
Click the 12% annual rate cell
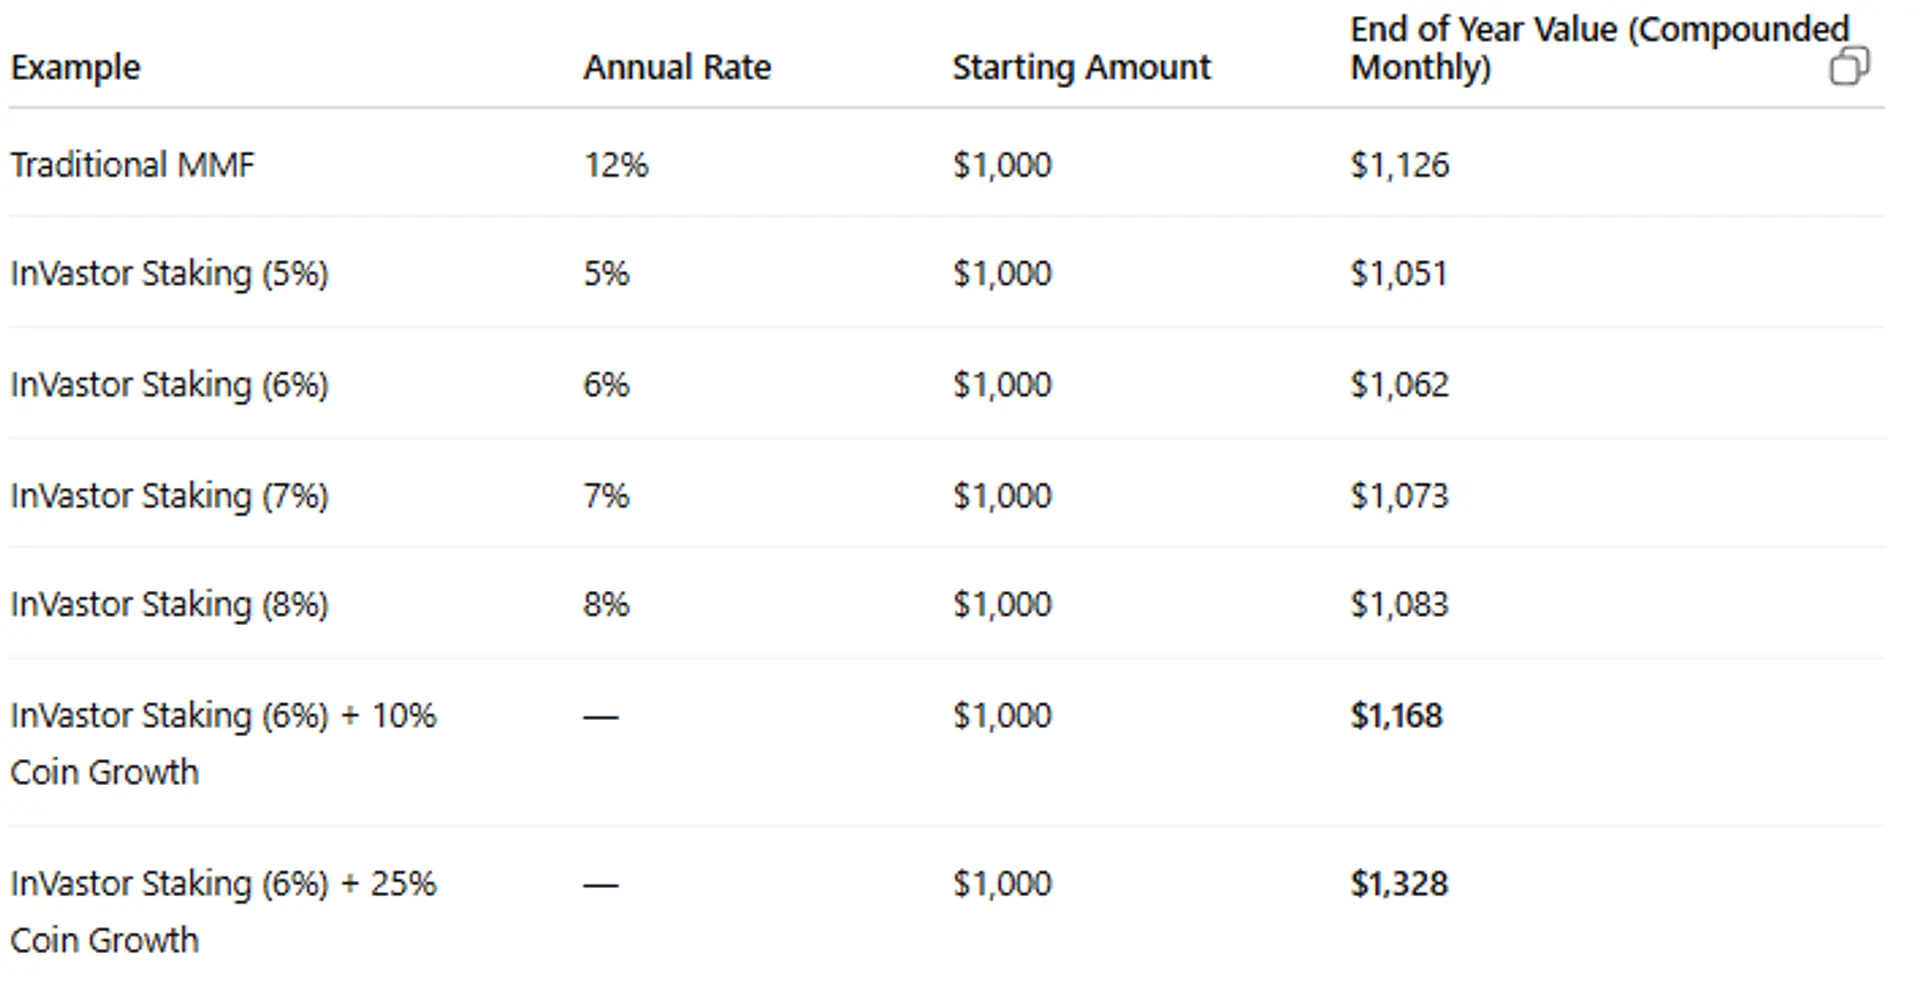[616, 164]
